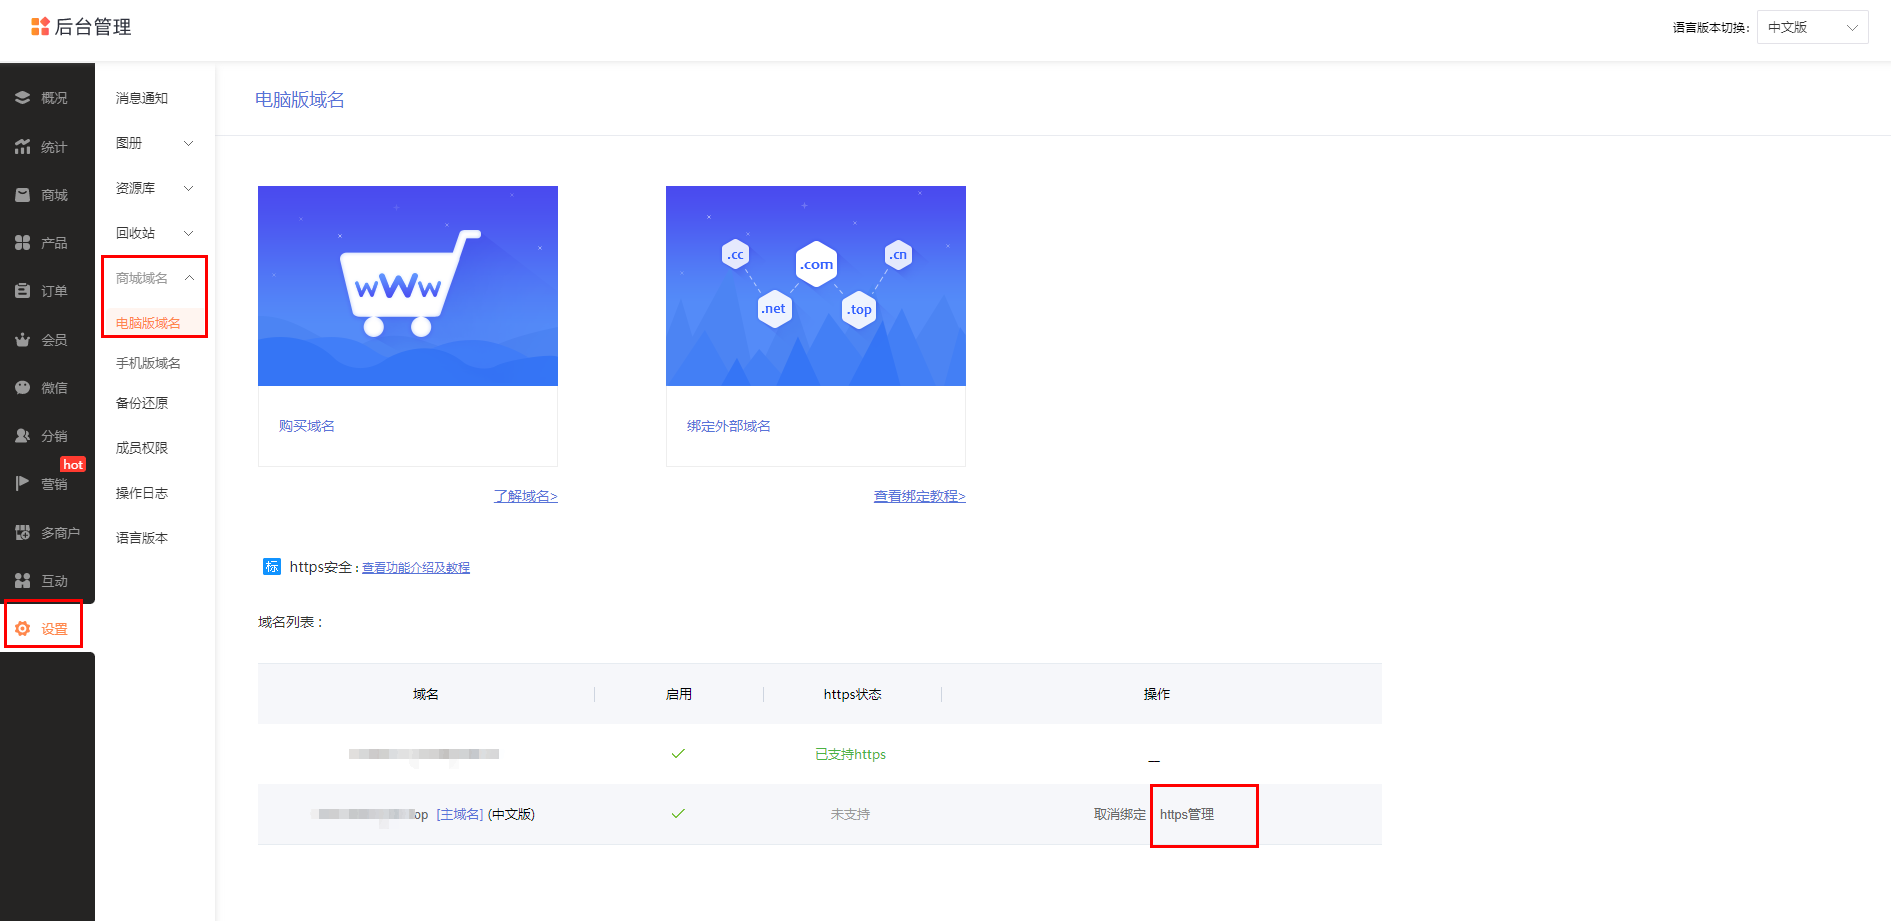Screen dimensions: 1891x921
Task: Select 手机版域名 menu item
Action: (x=148, y=363)
